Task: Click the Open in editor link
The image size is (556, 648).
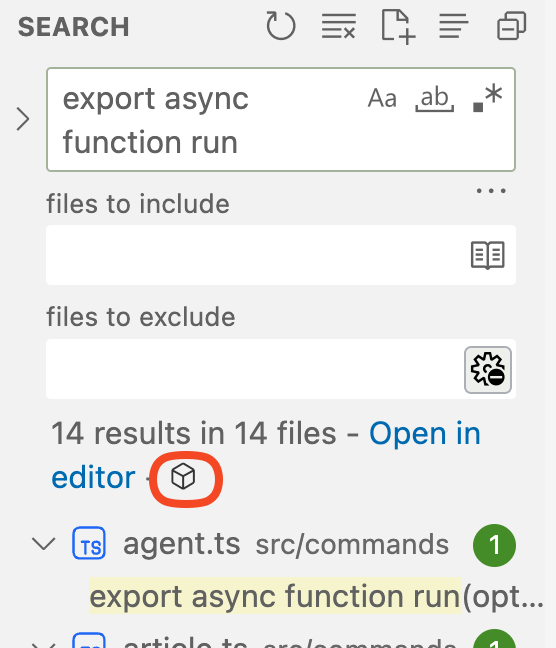Action: (266, 455)
